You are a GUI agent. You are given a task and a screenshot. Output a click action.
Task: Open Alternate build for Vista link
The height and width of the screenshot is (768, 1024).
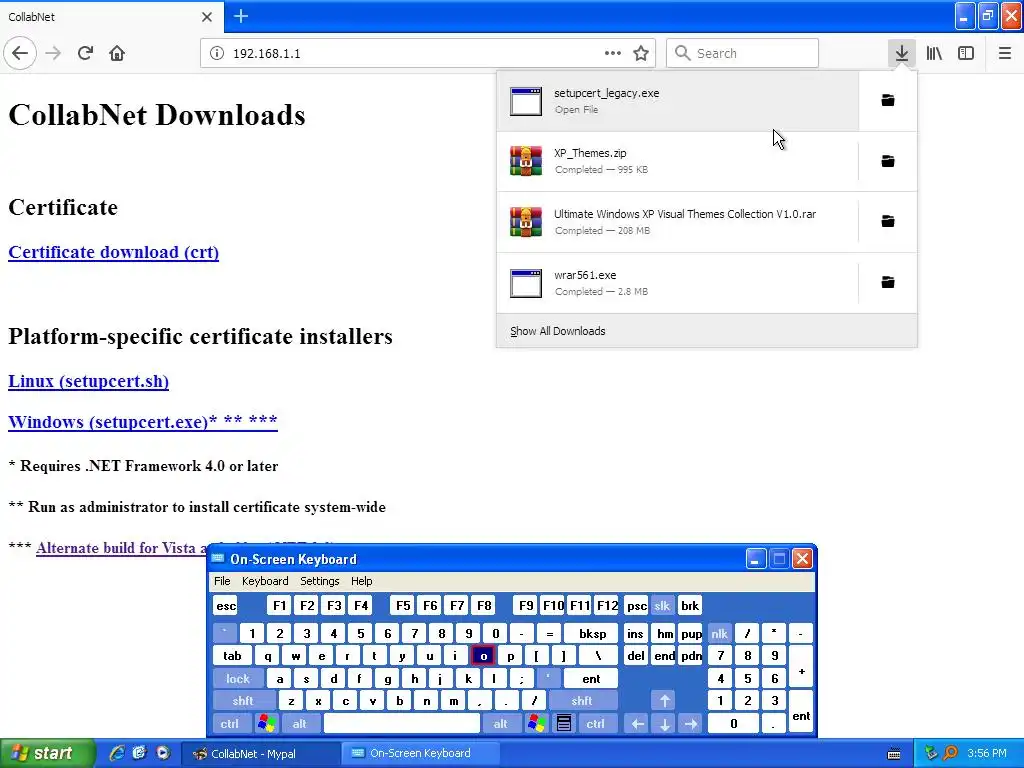(x=121, y=548)
